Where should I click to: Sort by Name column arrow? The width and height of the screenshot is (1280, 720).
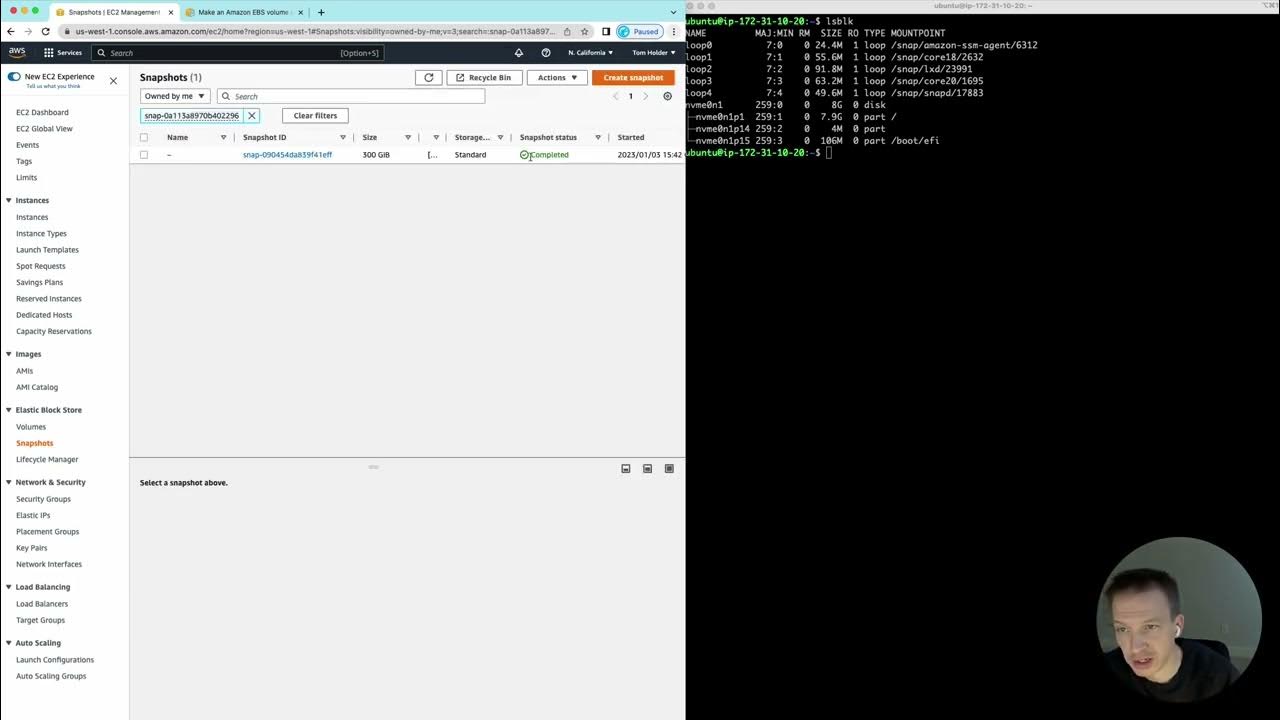[x=223, y=137]
